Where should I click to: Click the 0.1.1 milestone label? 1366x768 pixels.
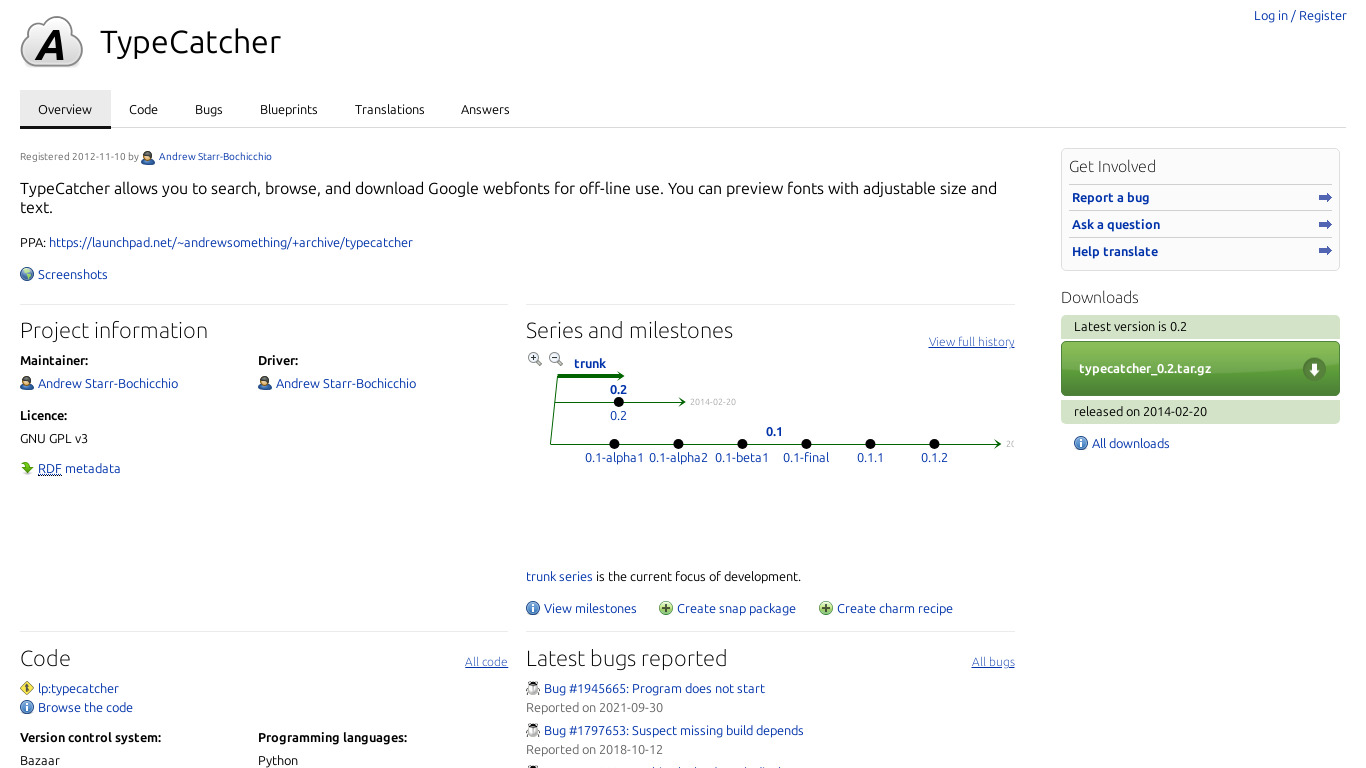pyautogui.click(x=870, y=457)
